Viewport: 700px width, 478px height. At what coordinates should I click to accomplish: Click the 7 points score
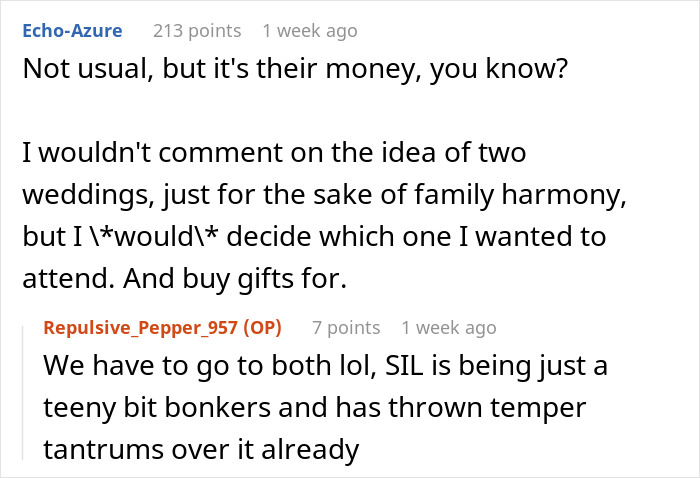[345, 327]
